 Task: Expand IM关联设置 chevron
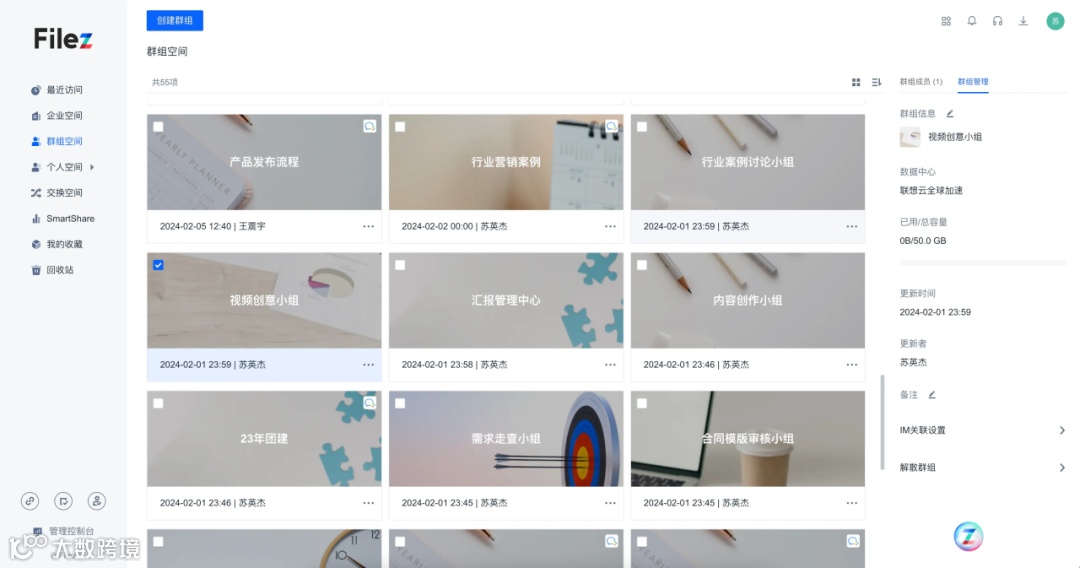[1061, 430]
